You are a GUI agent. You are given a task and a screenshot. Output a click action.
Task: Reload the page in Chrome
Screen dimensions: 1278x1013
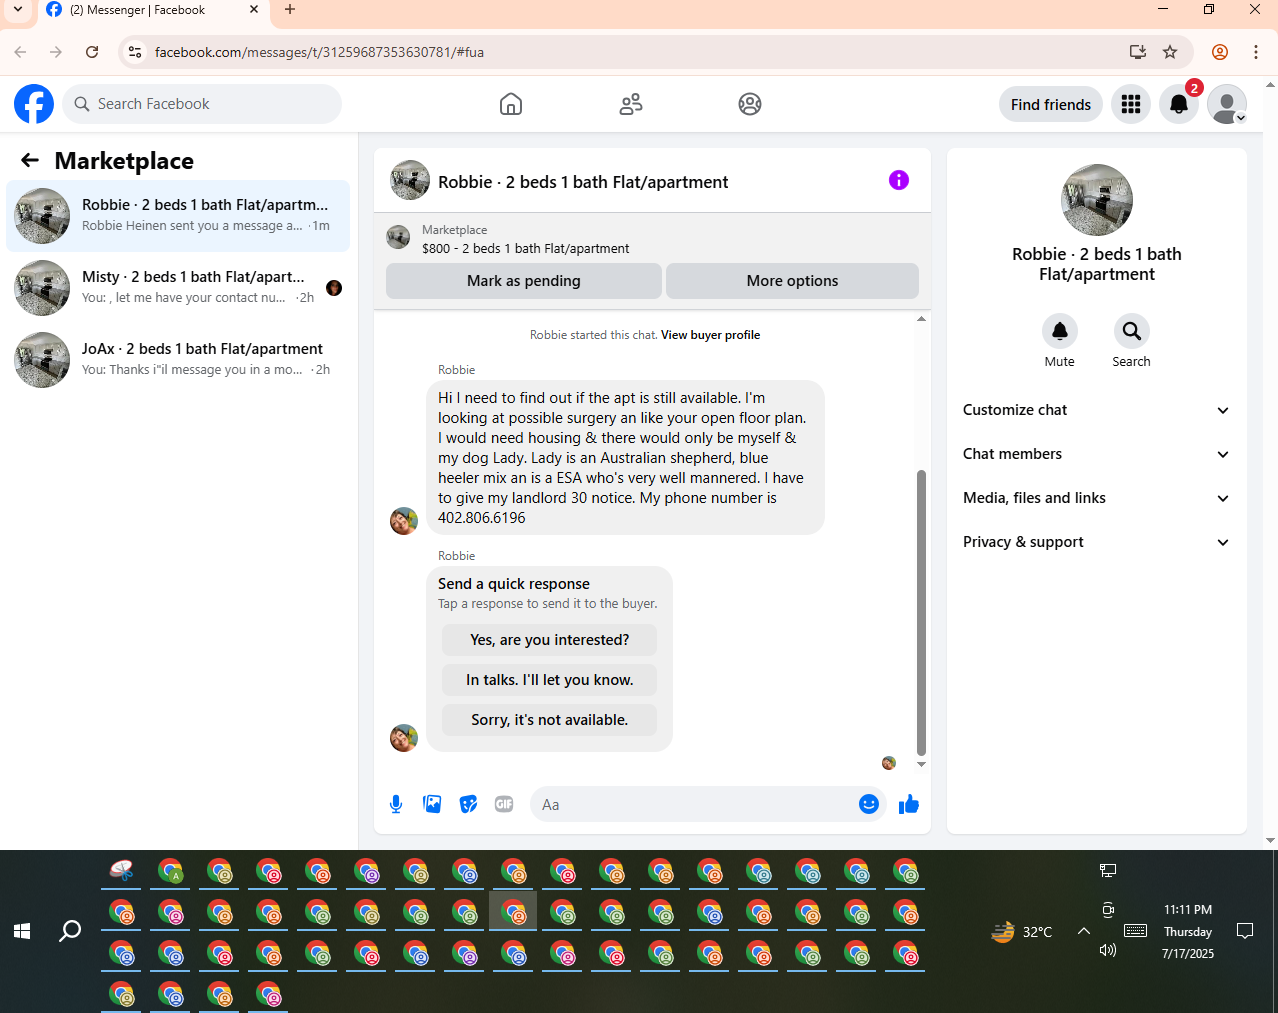pos(92,52)
